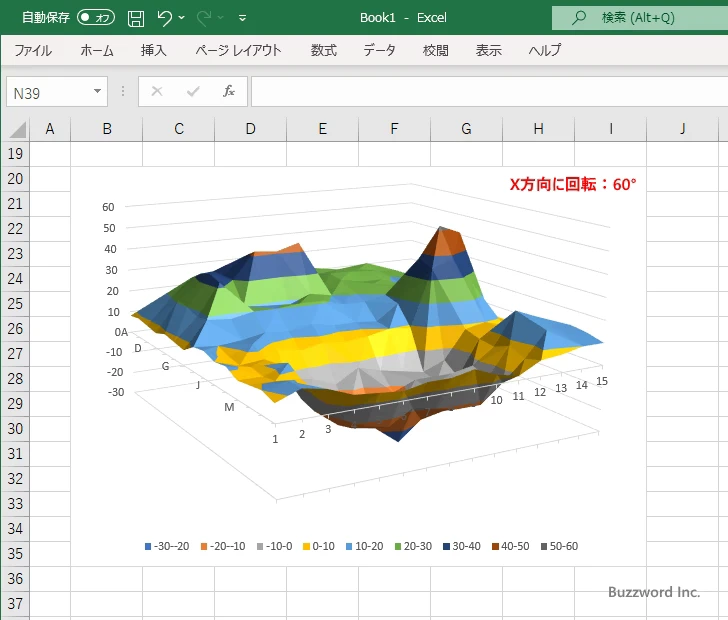Select row 26 header
The image size is (728, 620).
coord(15,328)
